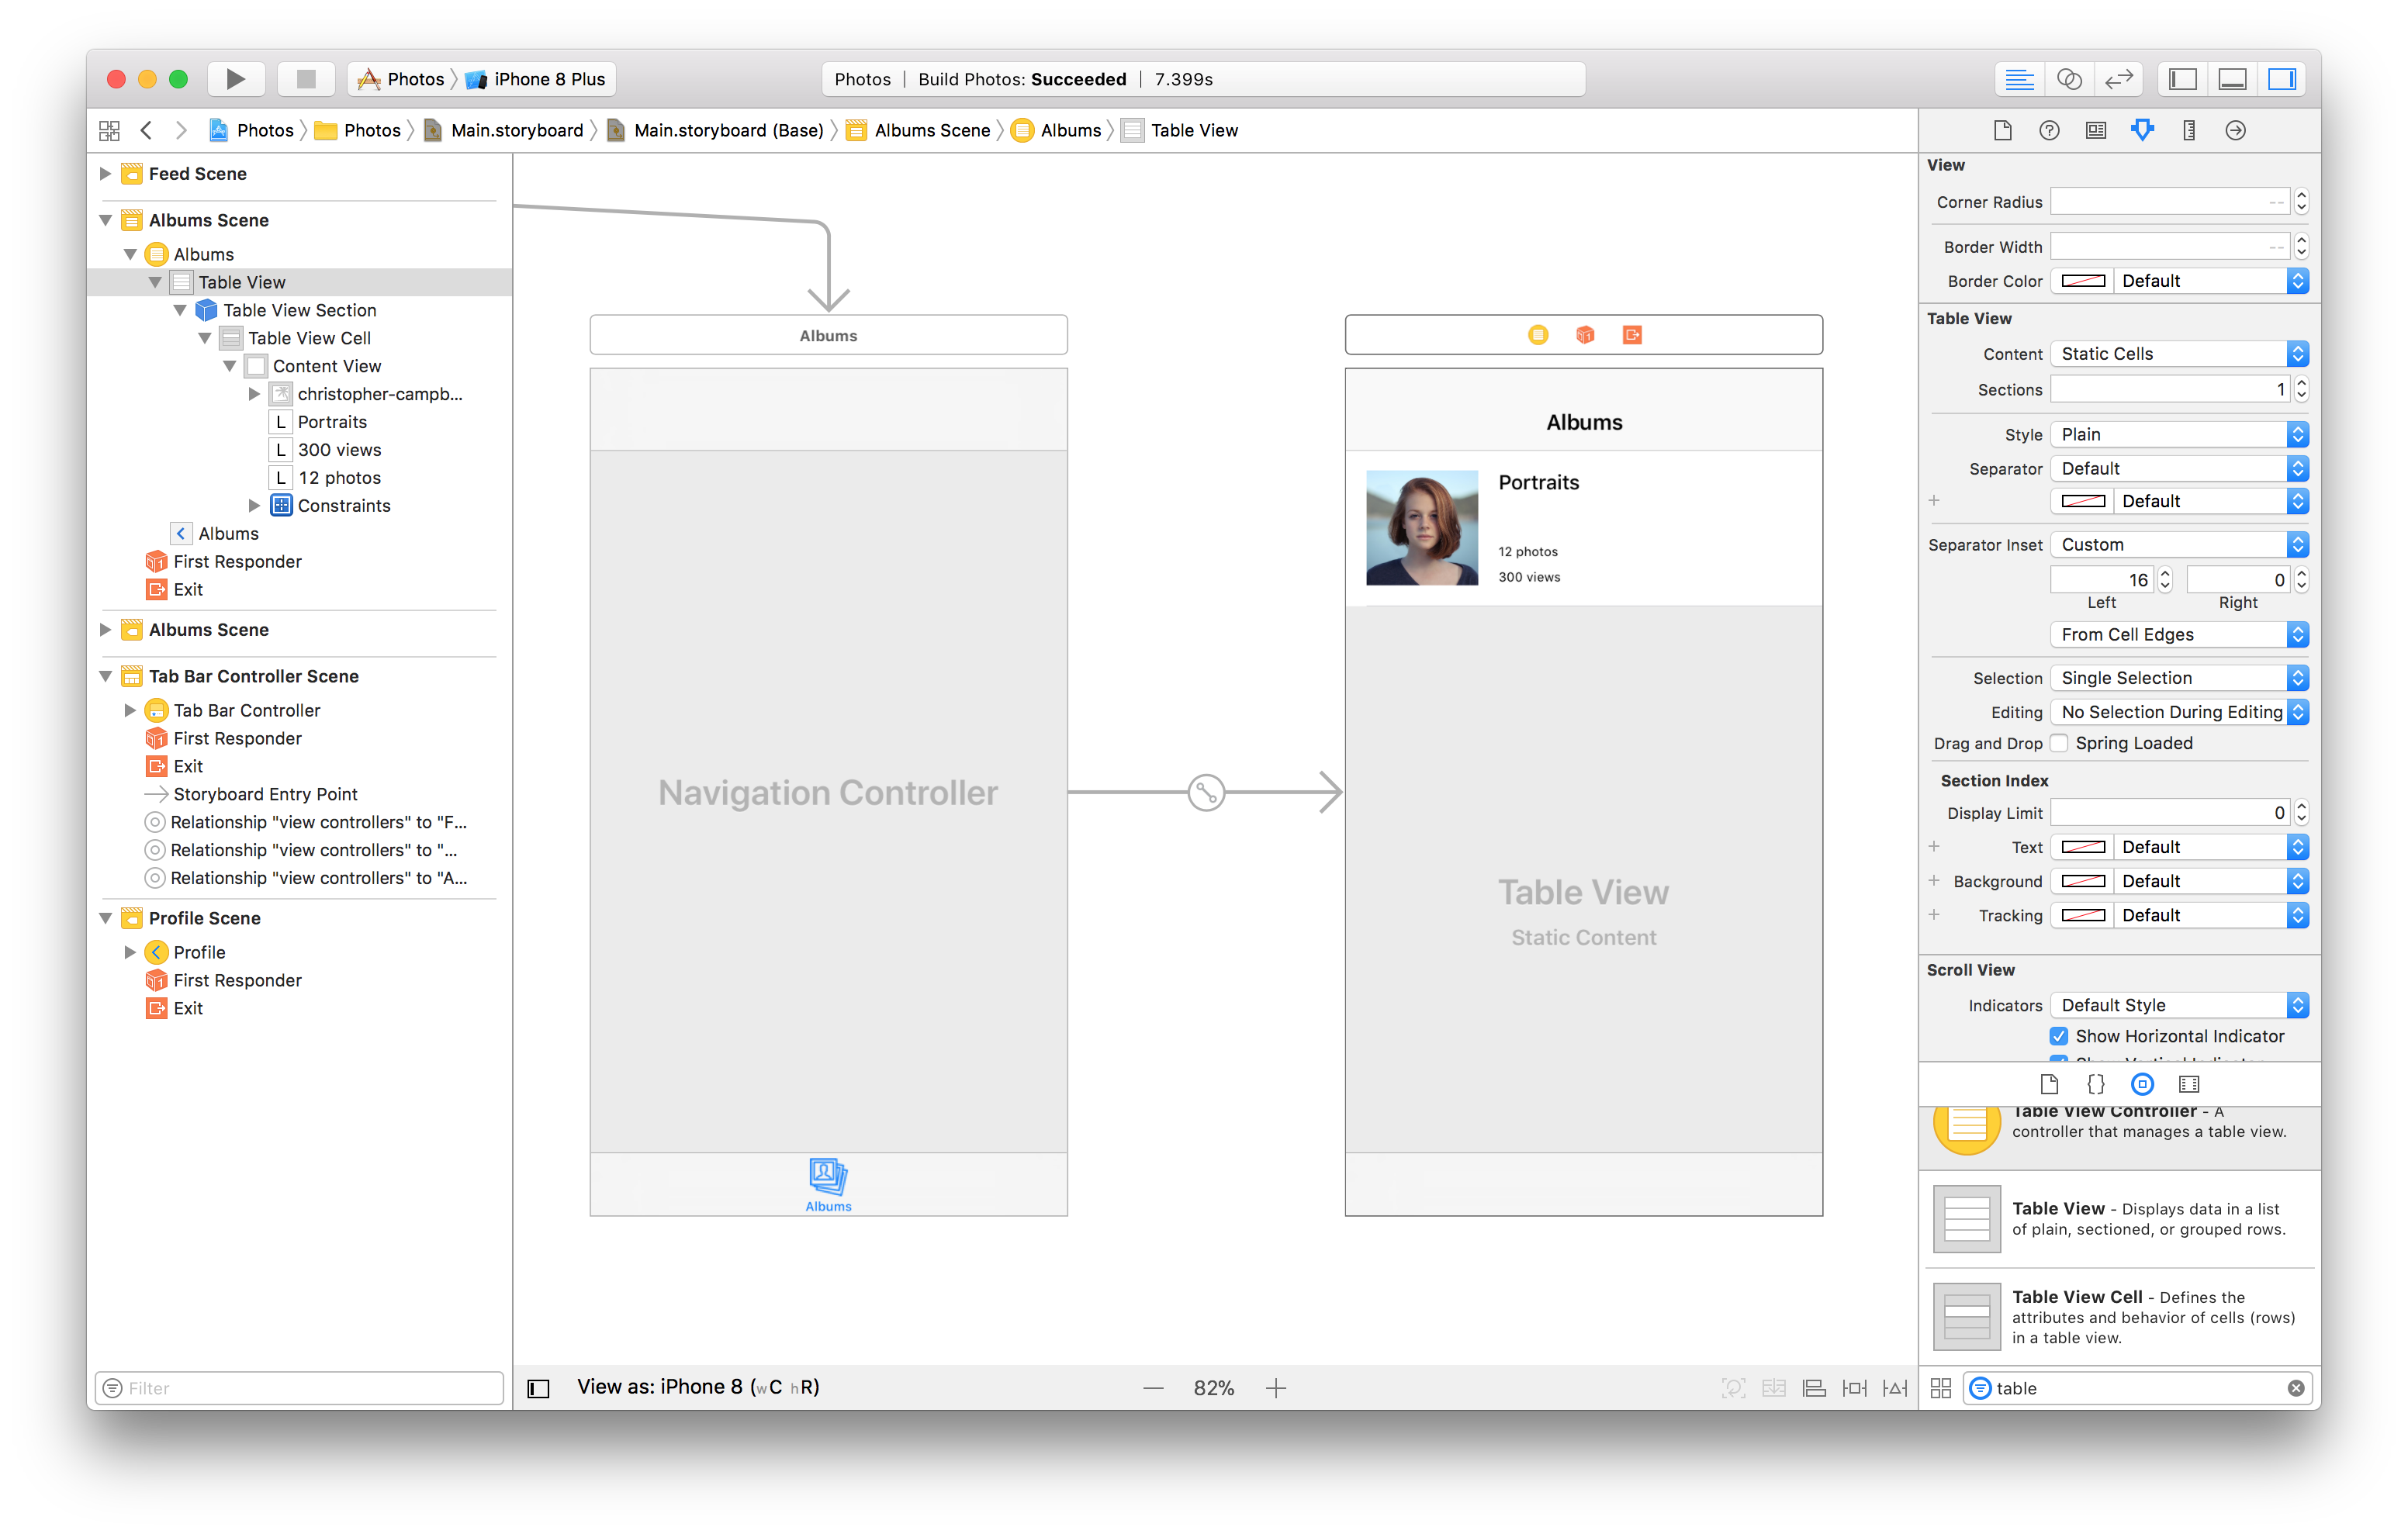Collapse the Tab Bar Controller Scene
2408x1534 pixels.
[x=107, y=676]
